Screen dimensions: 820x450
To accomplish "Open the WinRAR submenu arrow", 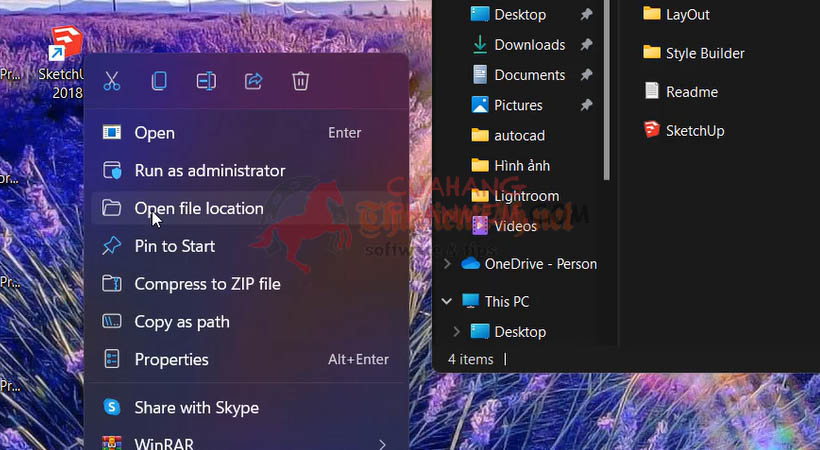I will coord(382,444).
